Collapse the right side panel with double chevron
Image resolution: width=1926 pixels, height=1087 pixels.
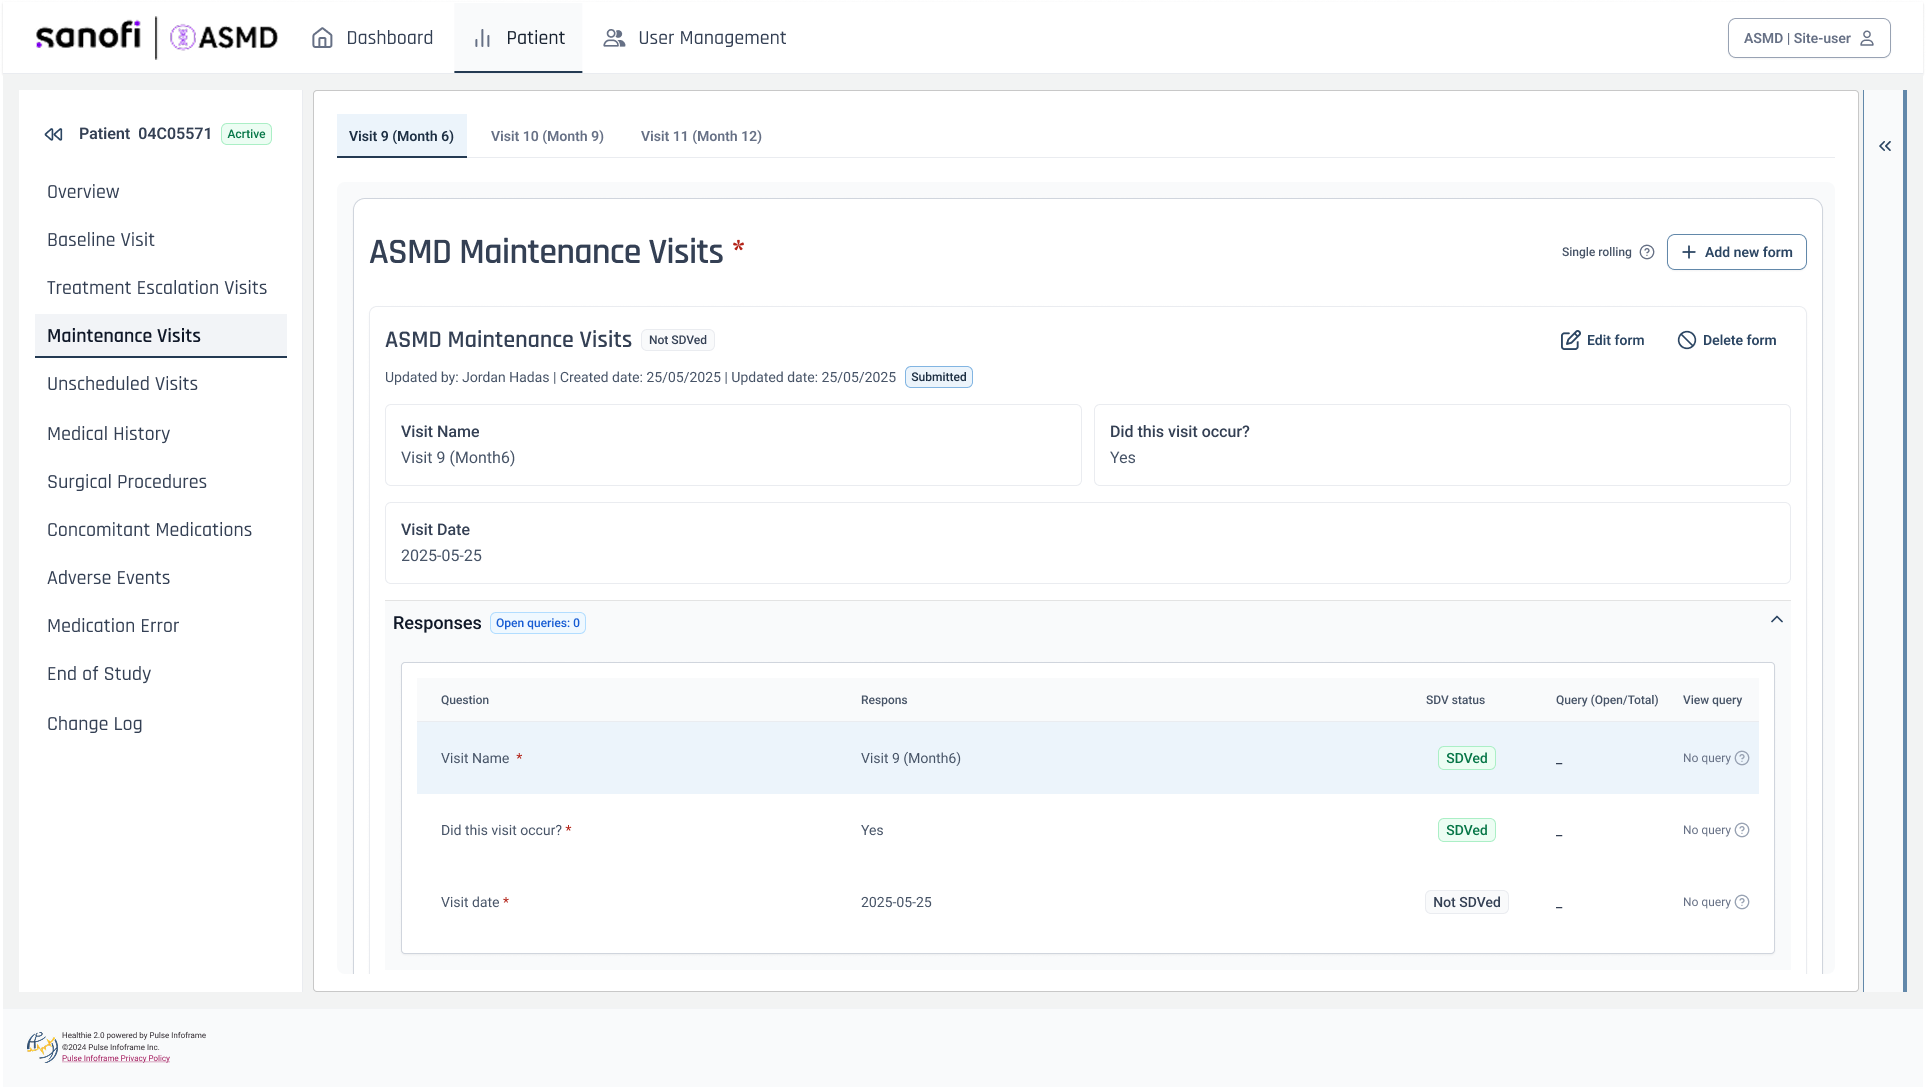coord(1885,146)
